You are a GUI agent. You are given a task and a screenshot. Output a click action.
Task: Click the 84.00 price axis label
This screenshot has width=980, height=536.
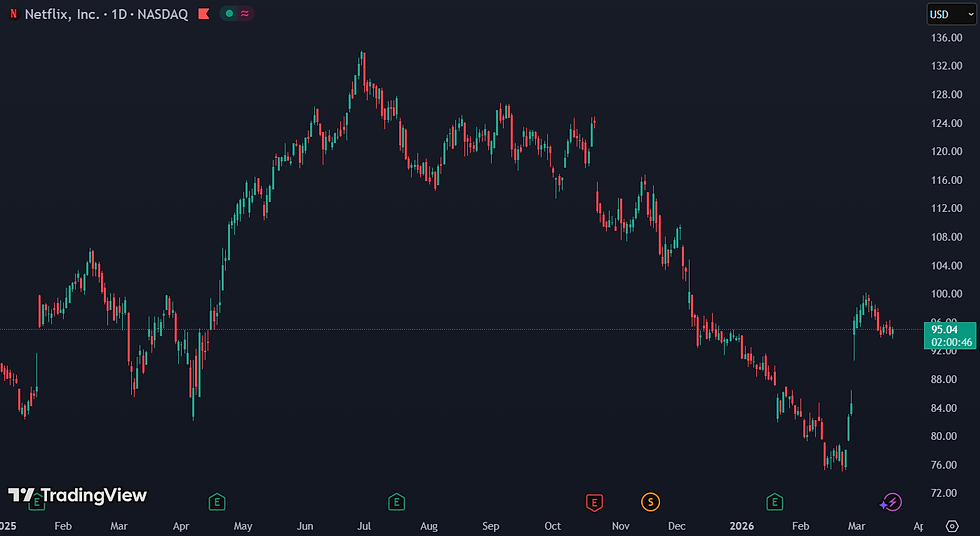point(944,408)
